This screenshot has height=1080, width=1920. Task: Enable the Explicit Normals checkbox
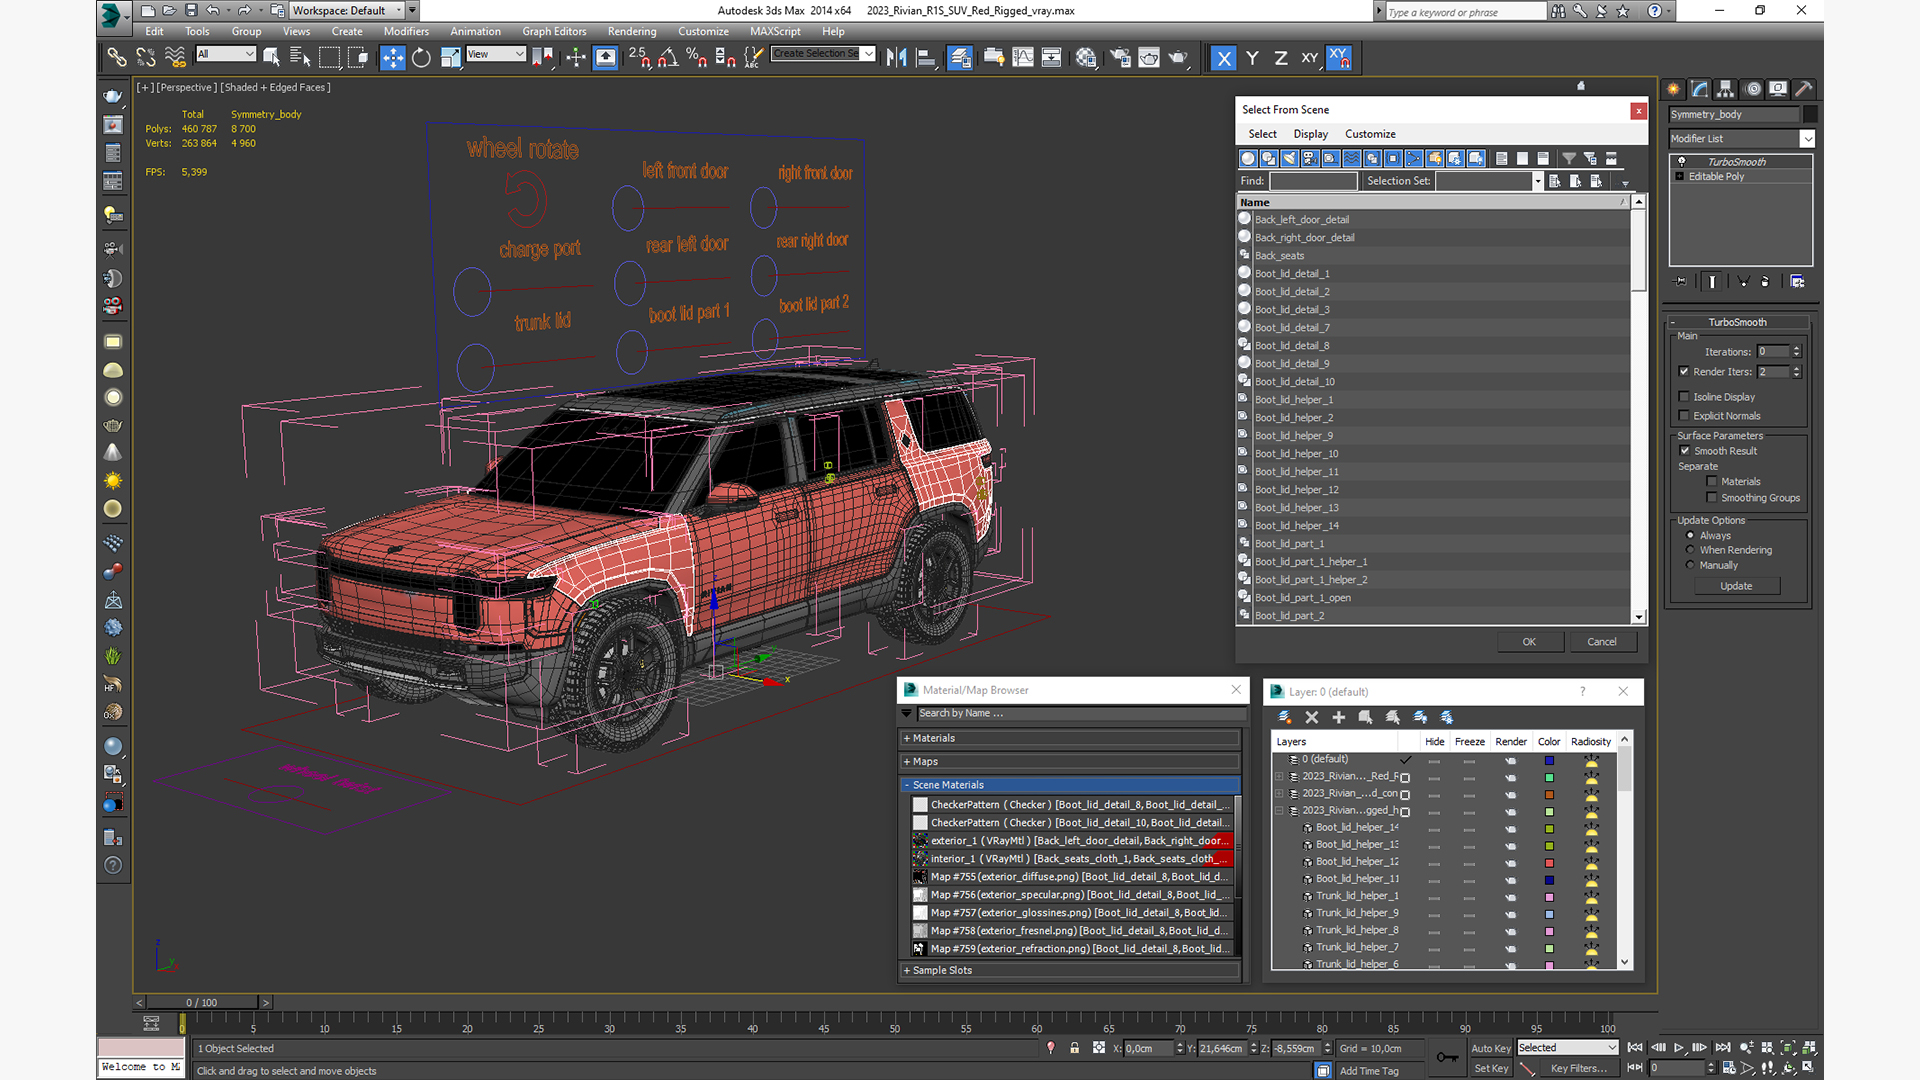1684,416
